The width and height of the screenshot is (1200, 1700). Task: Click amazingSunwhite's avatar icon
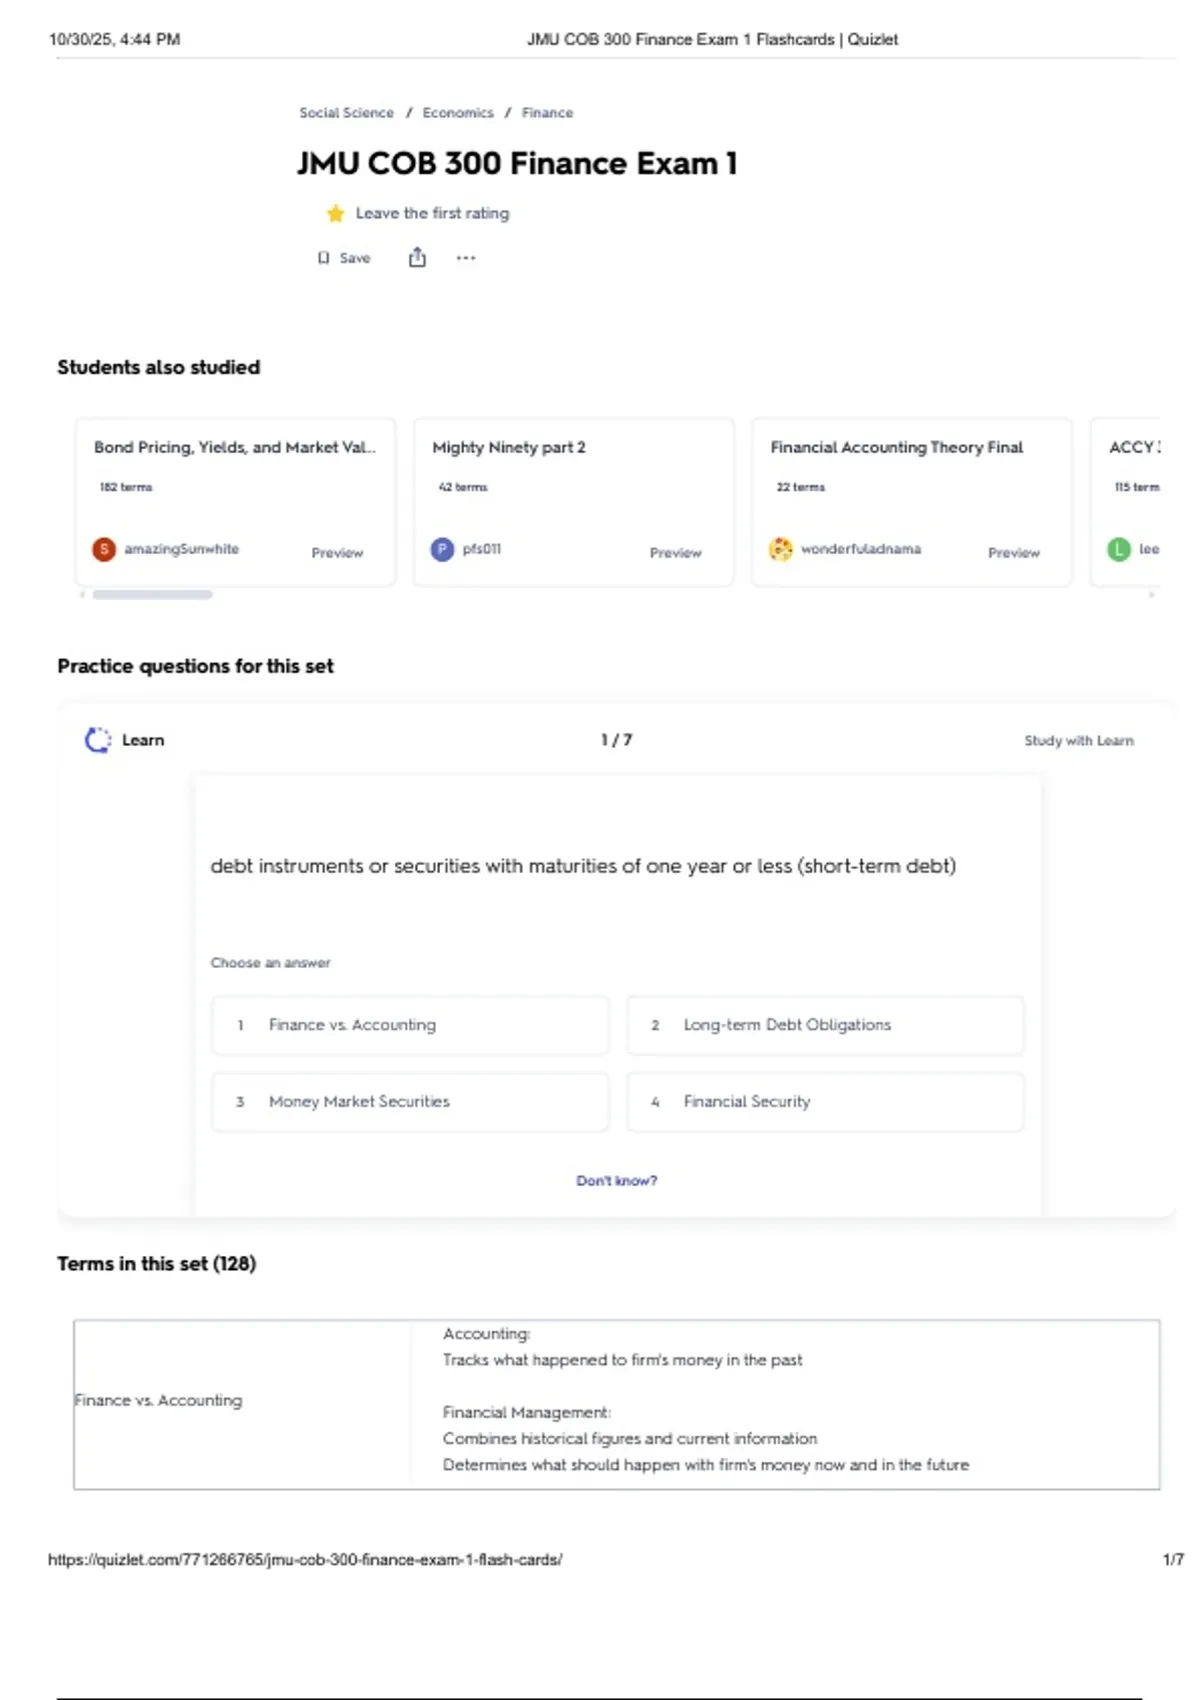[x=104, y=549]
